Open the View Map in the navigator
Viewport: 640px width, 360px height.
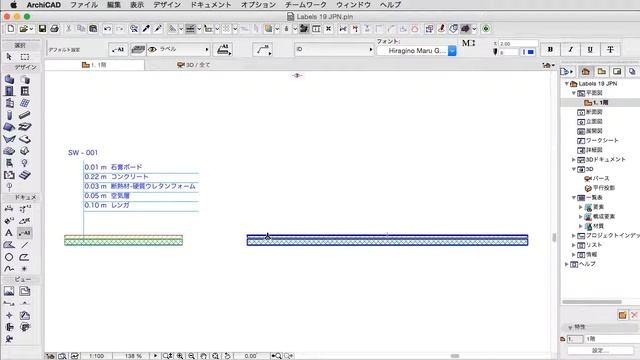point(601,72)
